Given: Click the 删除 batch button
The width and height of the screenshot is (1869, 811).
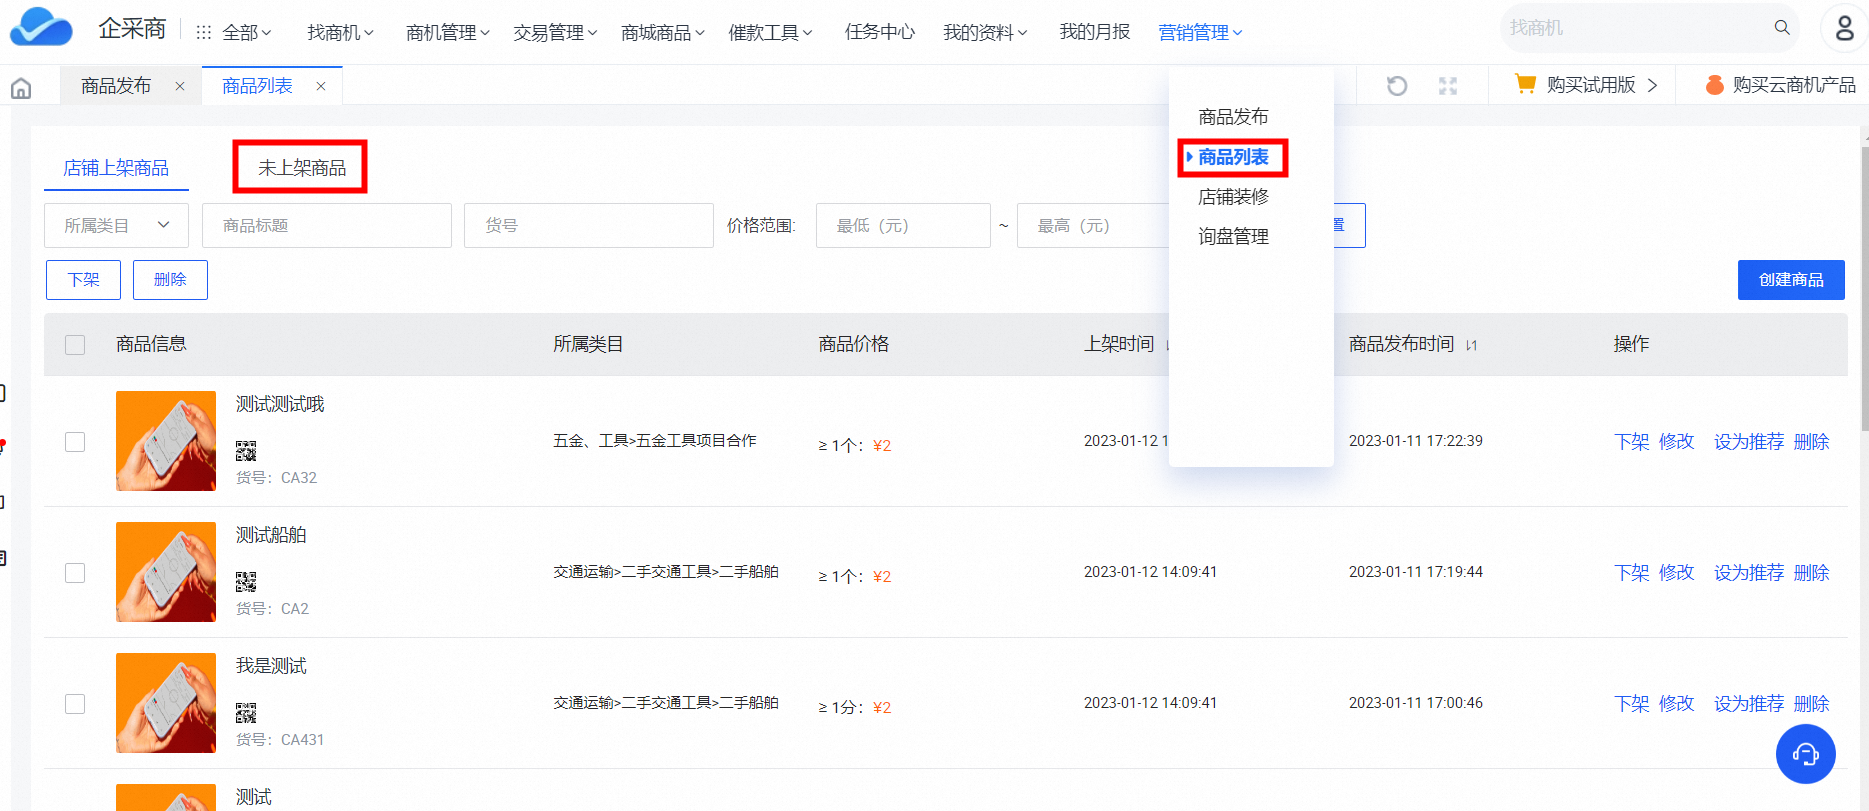Looking at the screenshot, I should coord(170,280).
